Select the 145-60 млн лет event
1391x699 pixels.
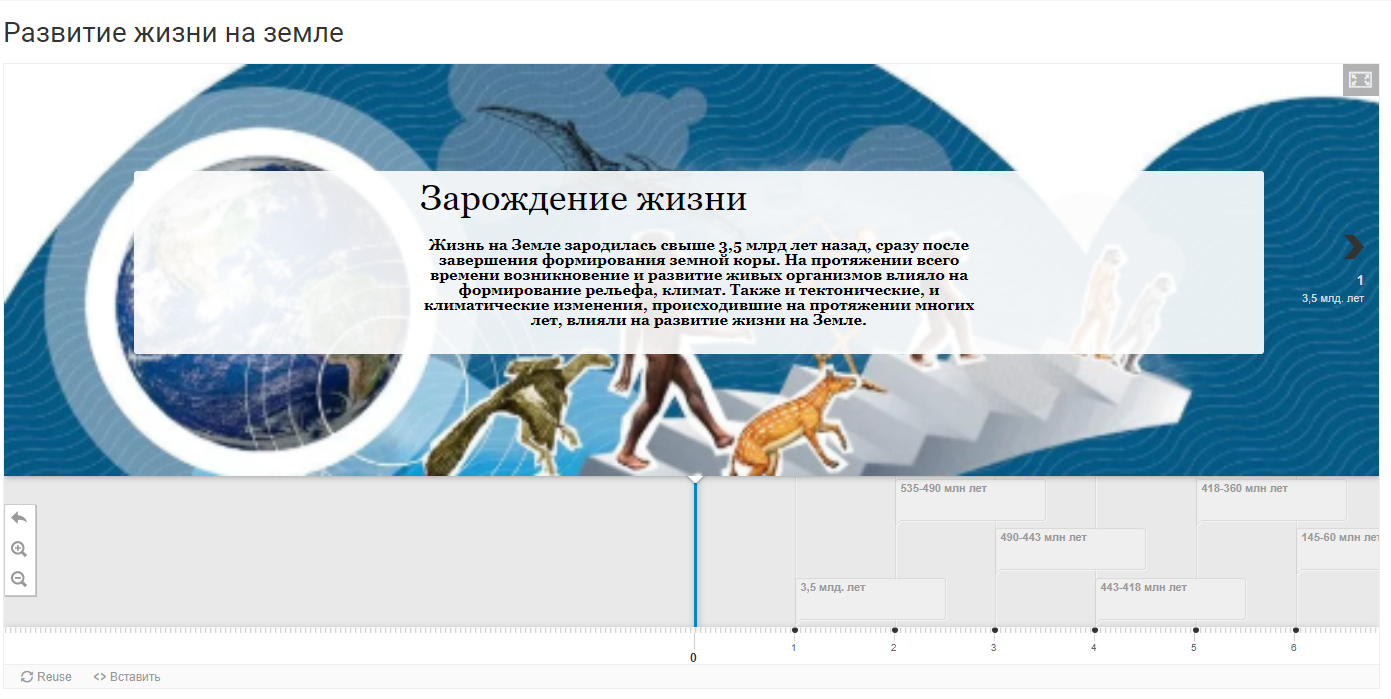pos(1338,548)
